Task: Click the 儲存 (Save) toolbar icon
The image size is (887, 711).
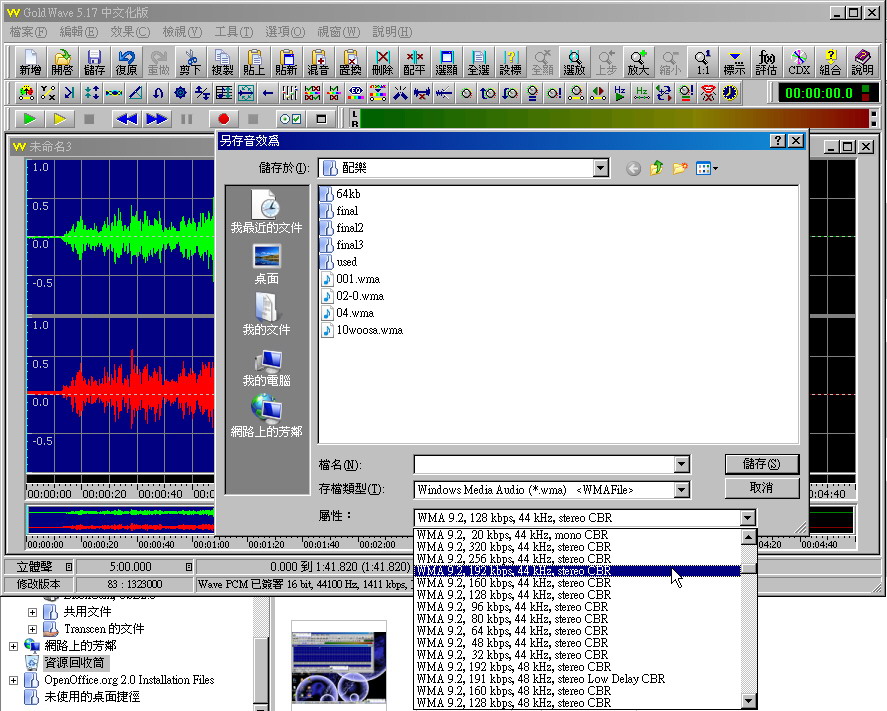Action: 94,62
